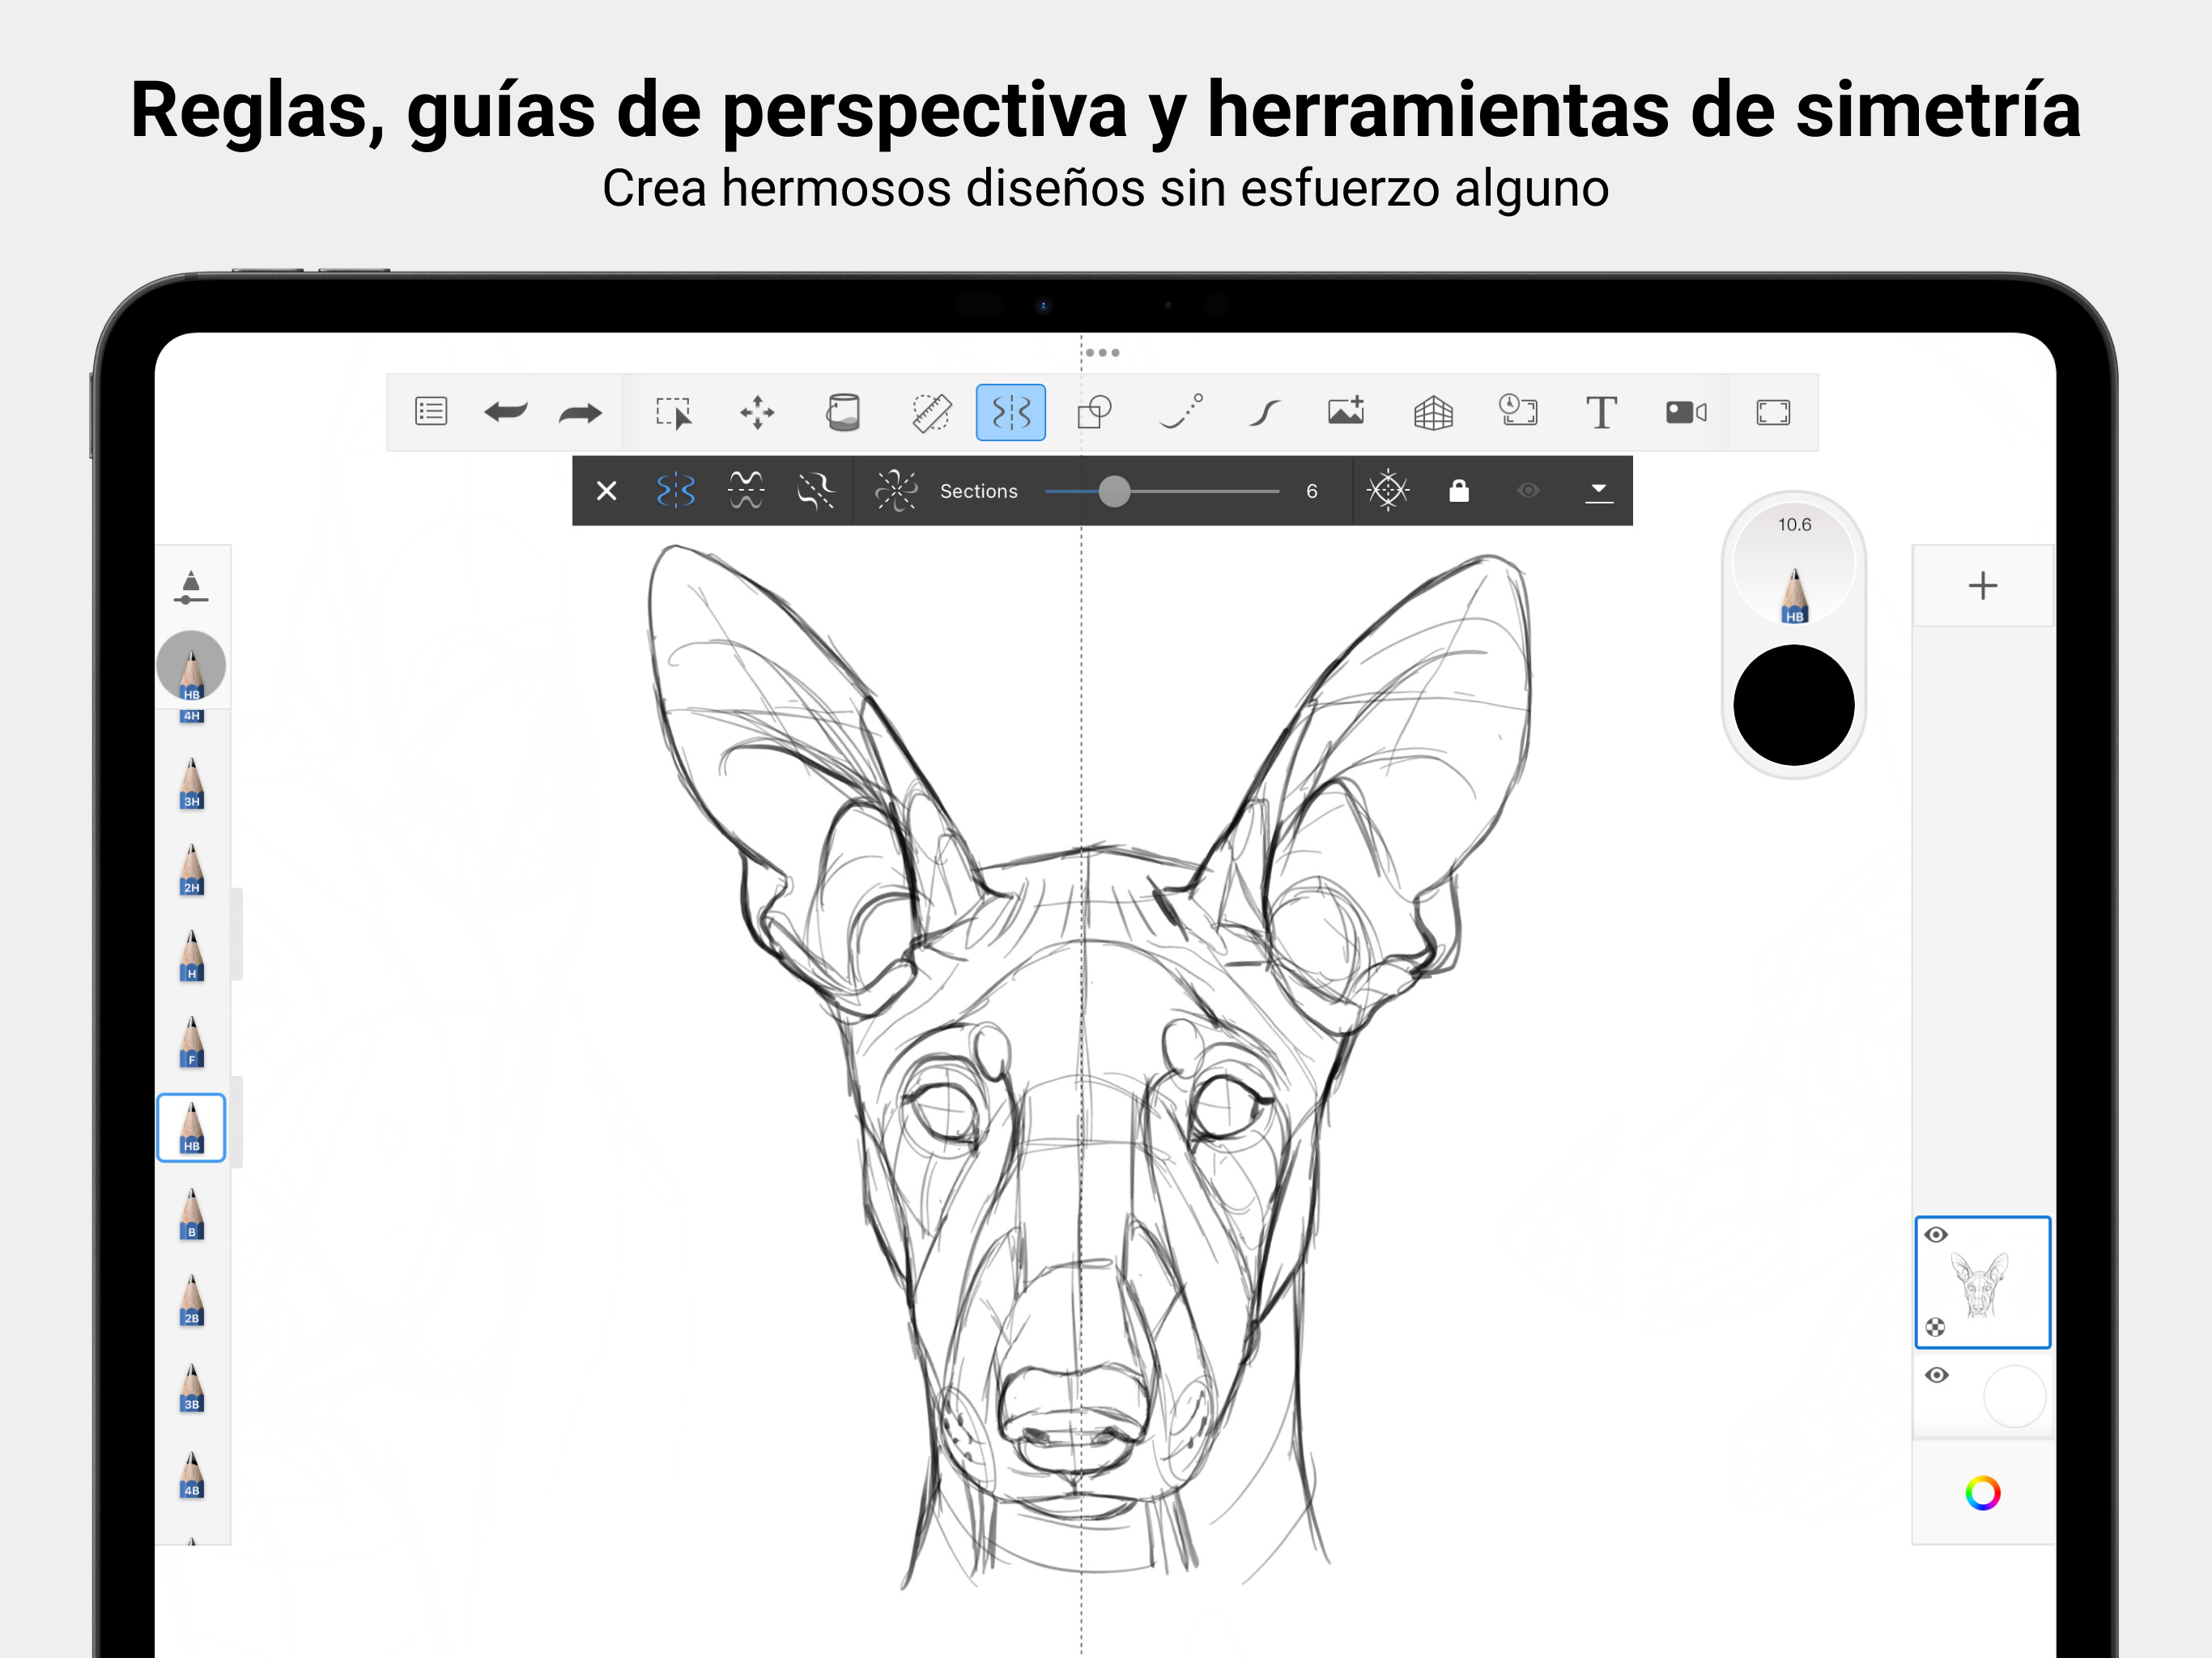The image size is (2212, 1658).
Task: Close the symmetry settings with the X
Action: 606,490
